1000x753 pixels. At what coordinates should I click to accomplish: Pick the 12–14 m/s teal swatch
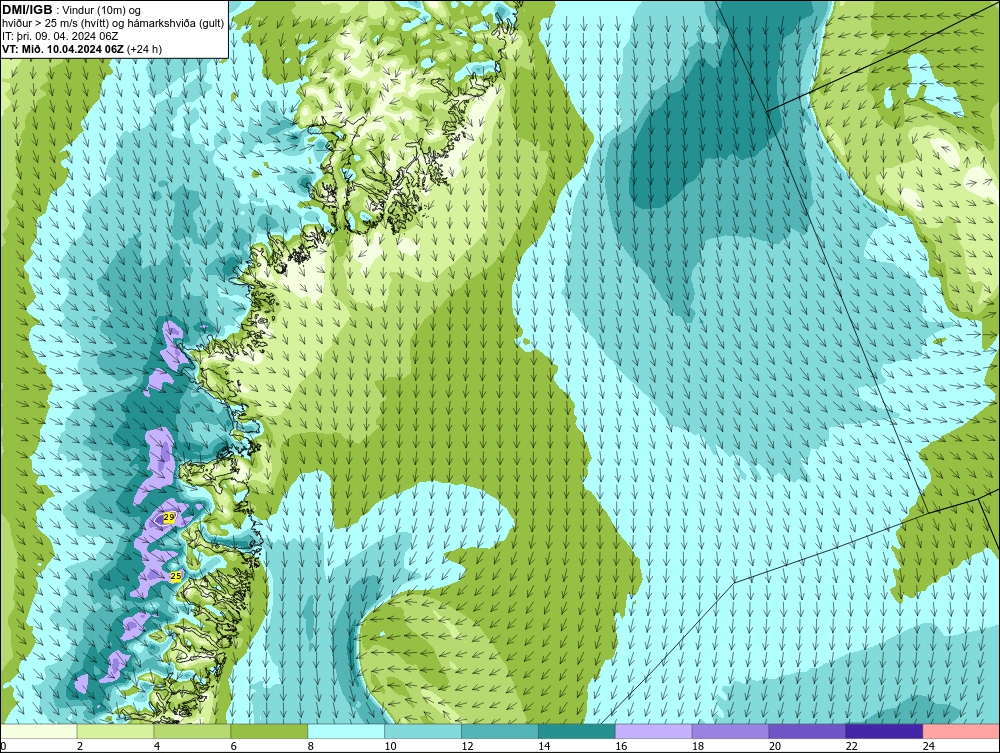tap(499, 731)
